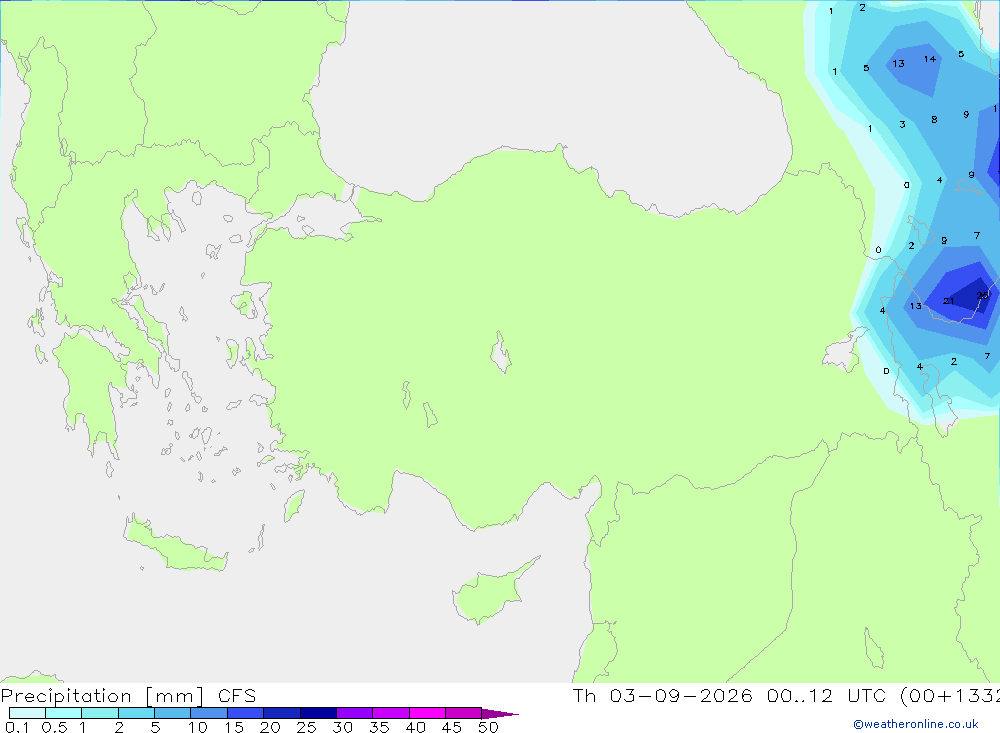Click the legend swatch between 20 and 25
Image resolution: width=1000 pixels, height=733 pixels.
point(282,713)
